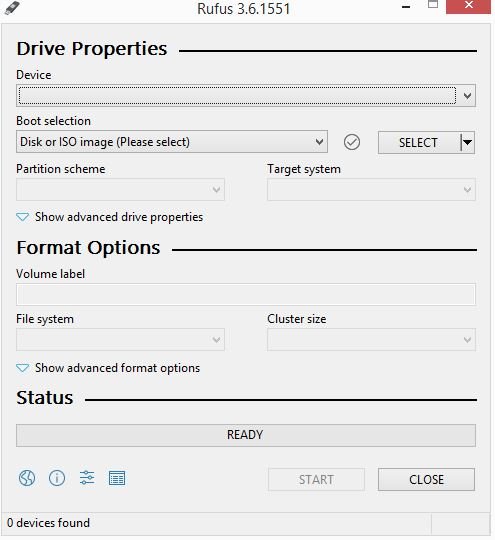Click the START button
Image resolution: width=495 pixels, height=540 pixels.
[x=316, y=479]
